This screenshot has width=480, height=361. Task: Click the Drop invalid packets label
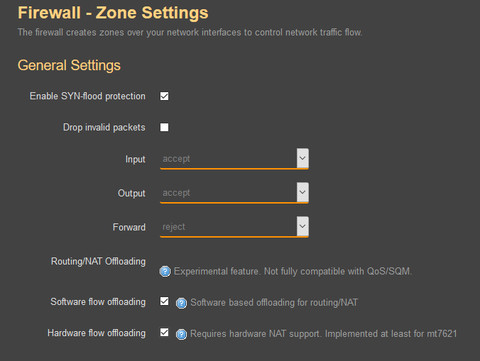104,127
